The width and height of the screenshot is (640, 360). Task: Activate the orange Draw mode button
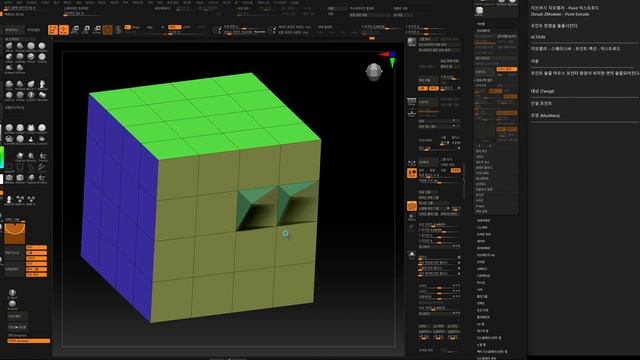pyautogui.click(x=64, y=30)
